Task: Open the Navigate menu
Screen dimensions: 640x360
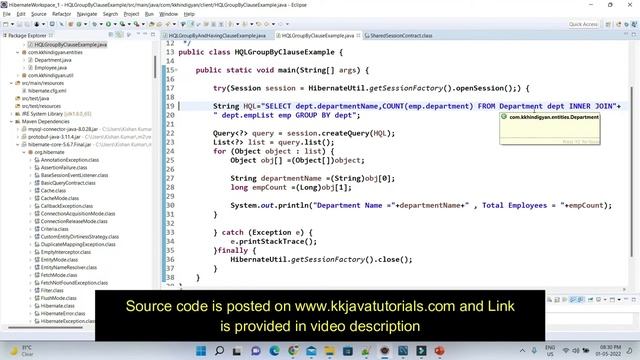Action: (x=87, y=14)
